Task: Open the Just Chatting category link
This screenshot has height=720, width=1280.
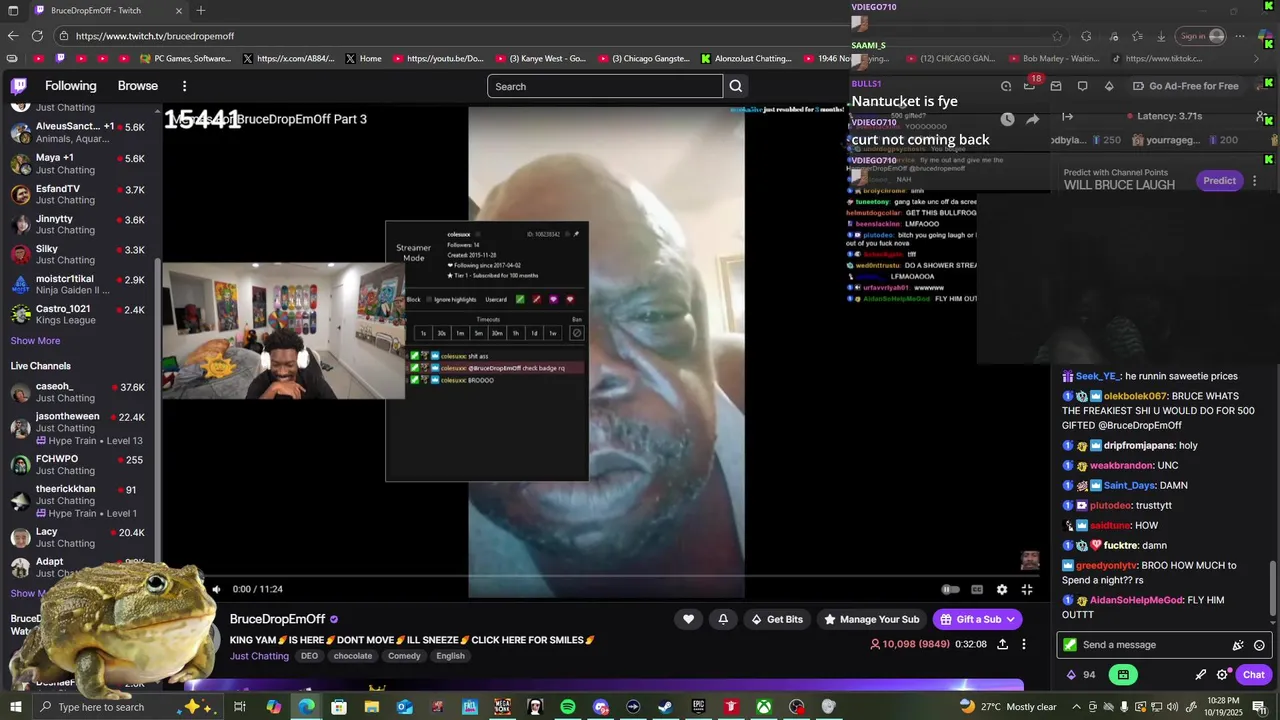Action: (x=259, y=656)
